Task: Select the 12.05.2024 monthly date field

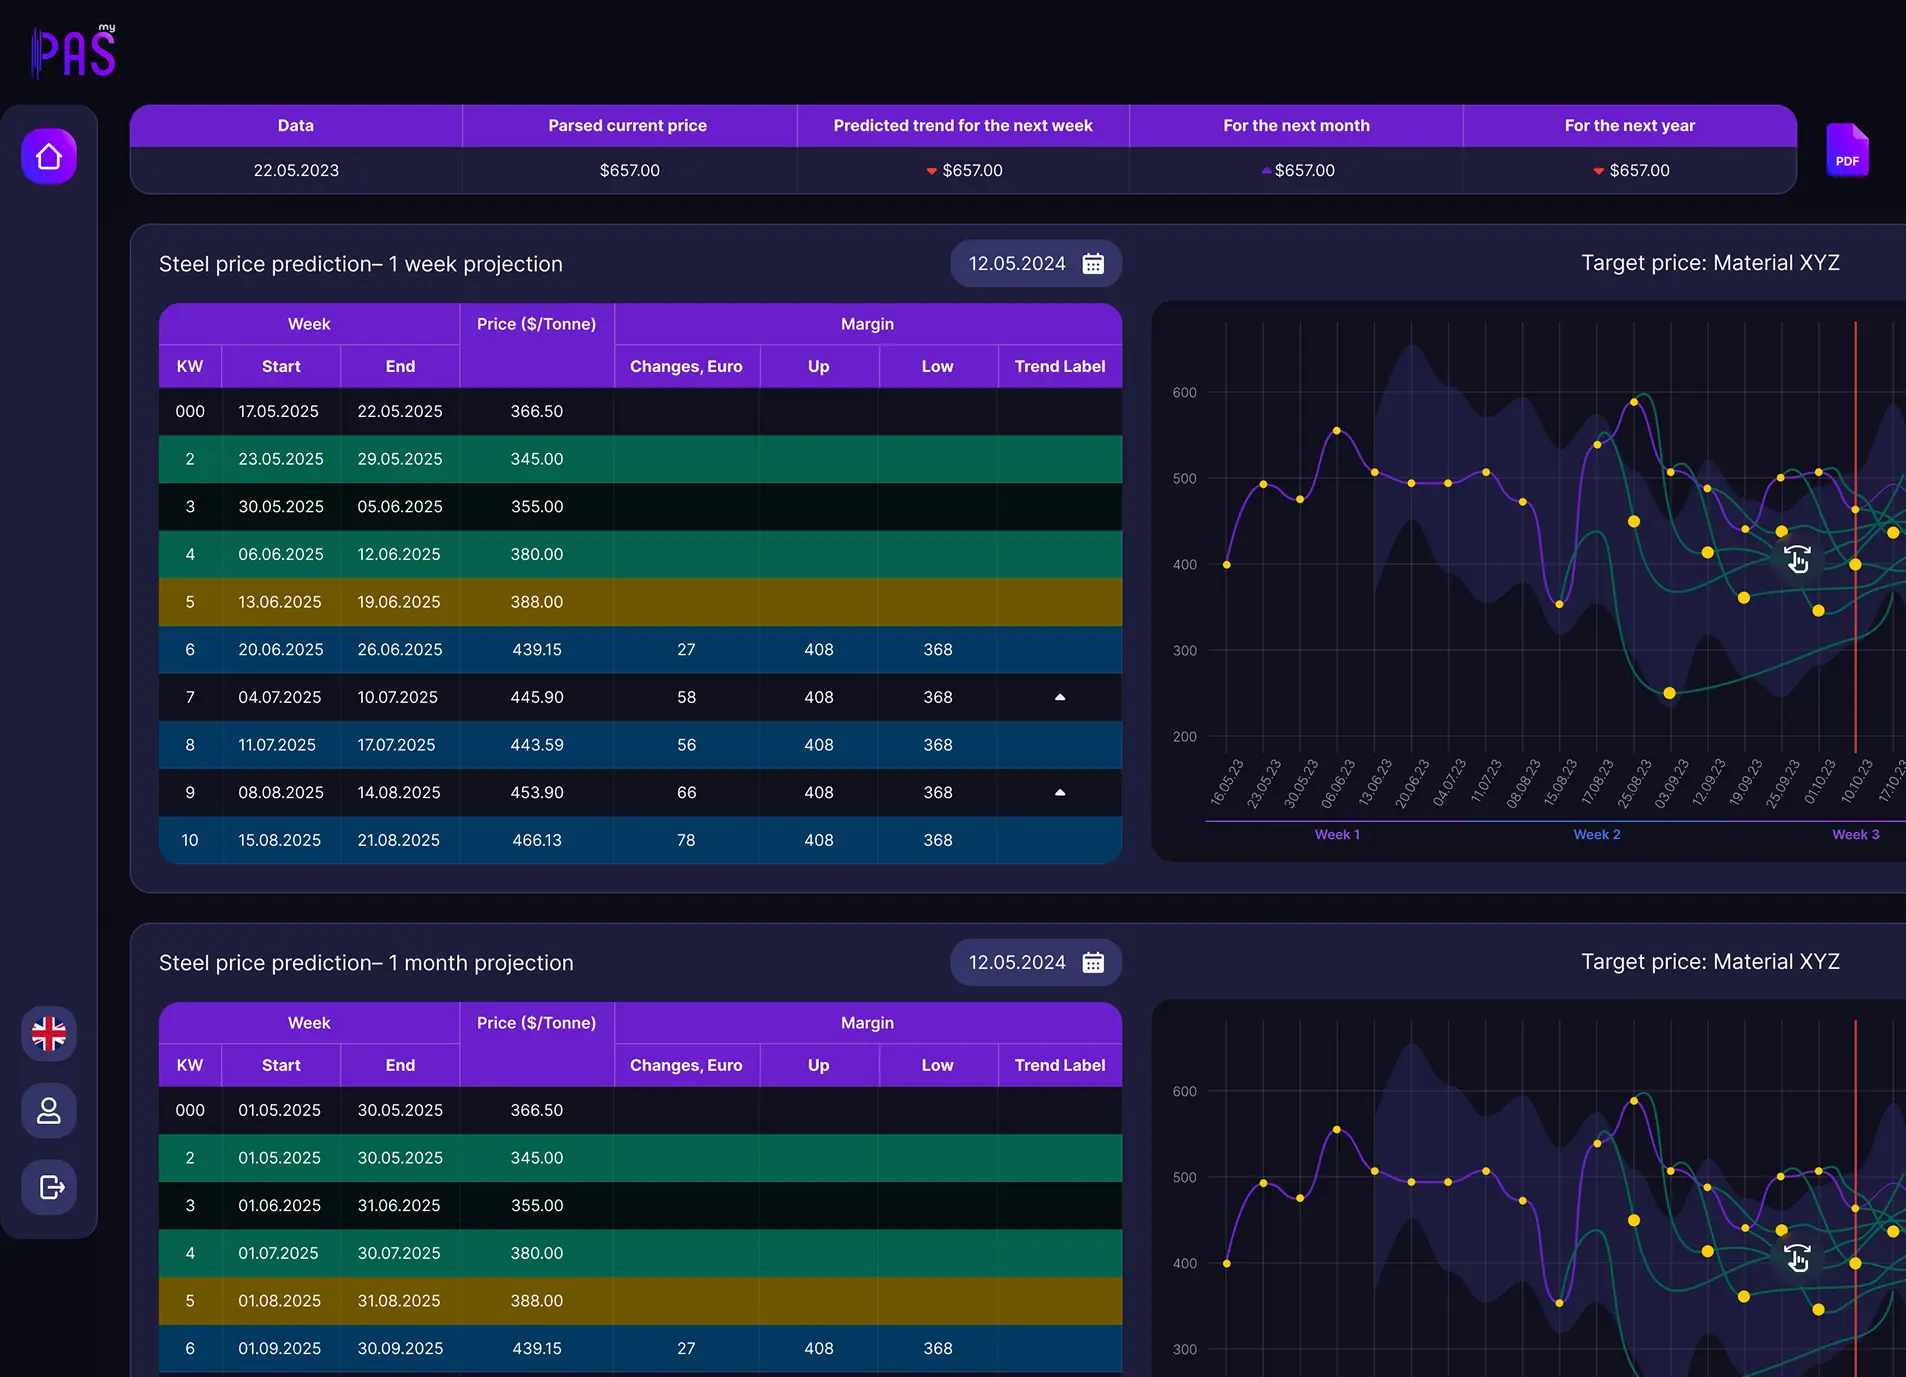Action: tap(1036, 963)
